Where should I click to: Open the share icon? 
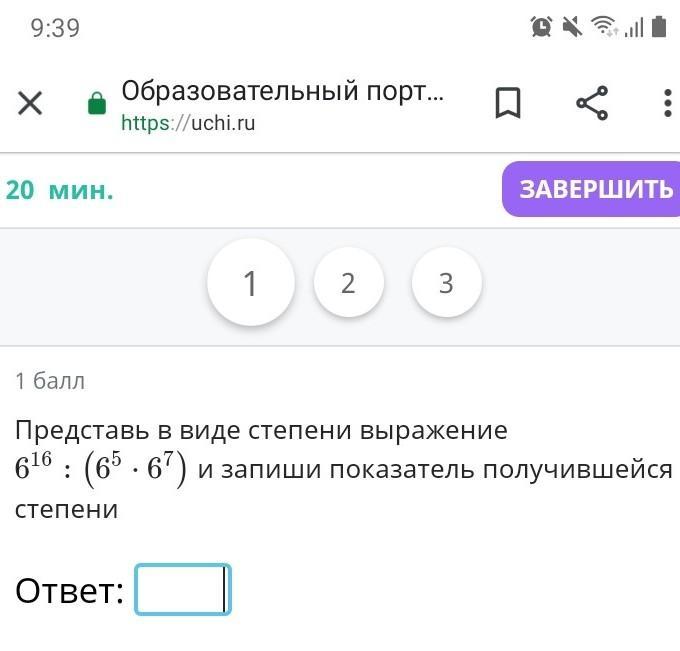[592, 103]
